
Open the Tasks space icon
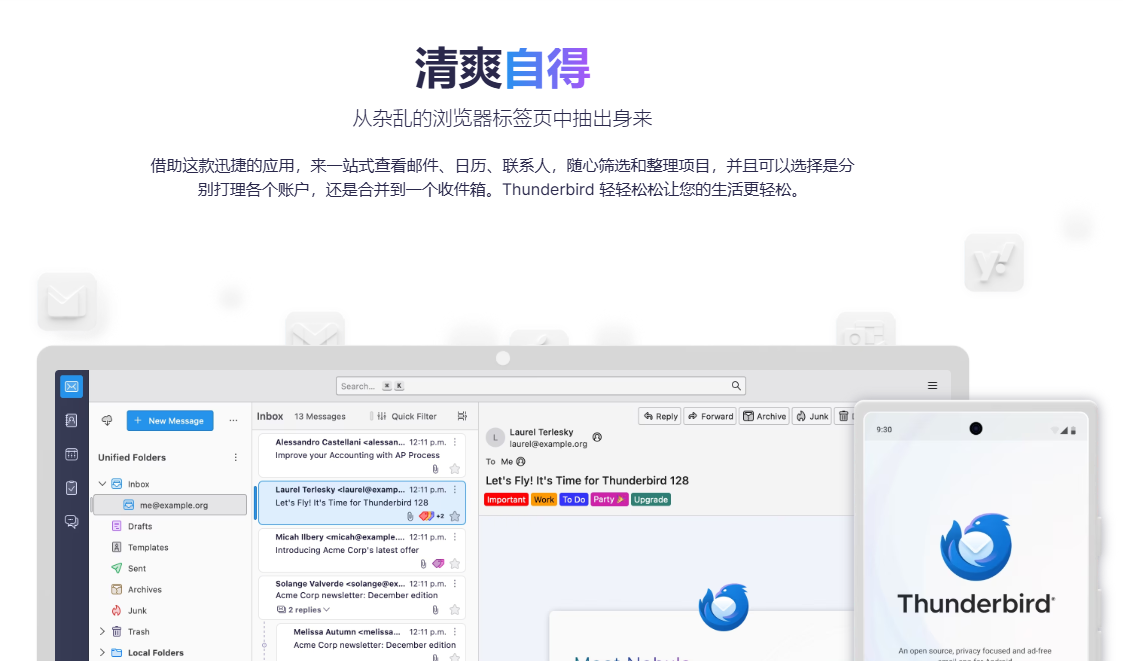(72, 488)
